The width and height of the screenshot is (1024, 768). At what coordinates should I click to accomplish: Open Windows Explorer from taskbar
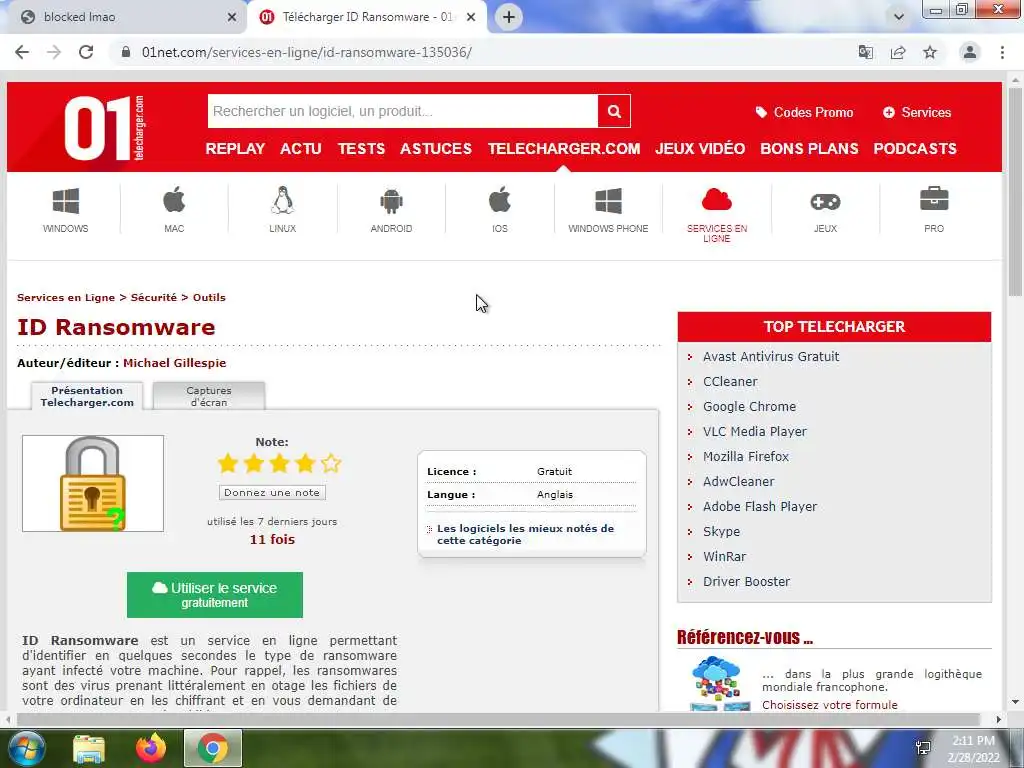click(x=89, y=748)
